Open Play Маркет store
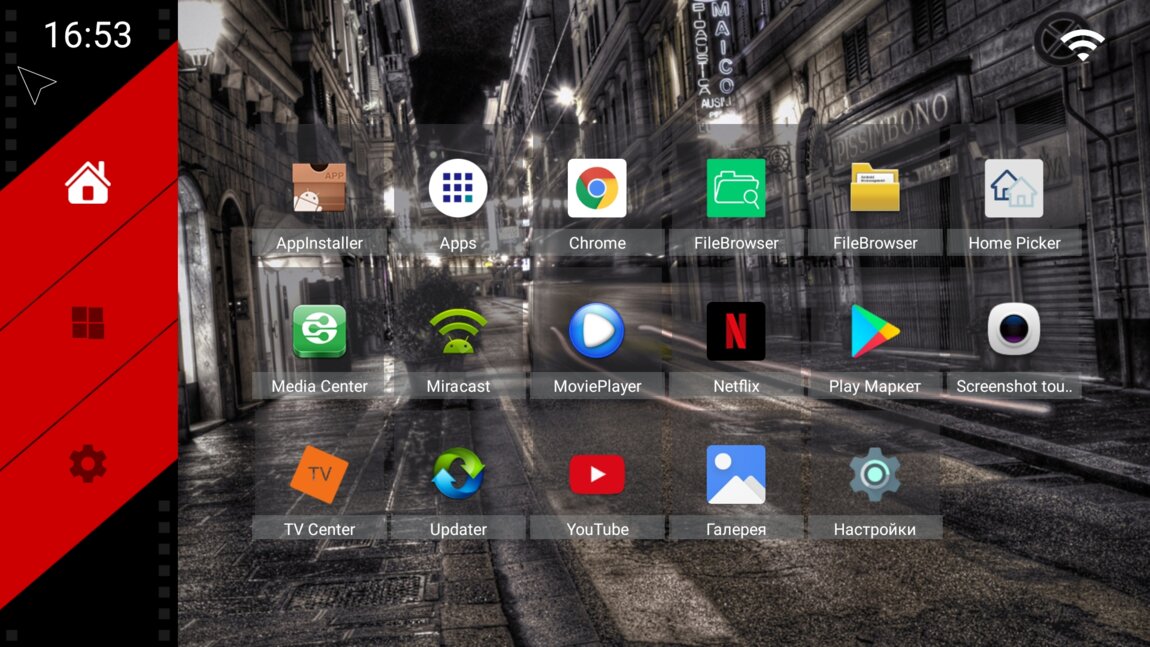The width and height of the screenshot is (1150, 647). click(875, 332)
